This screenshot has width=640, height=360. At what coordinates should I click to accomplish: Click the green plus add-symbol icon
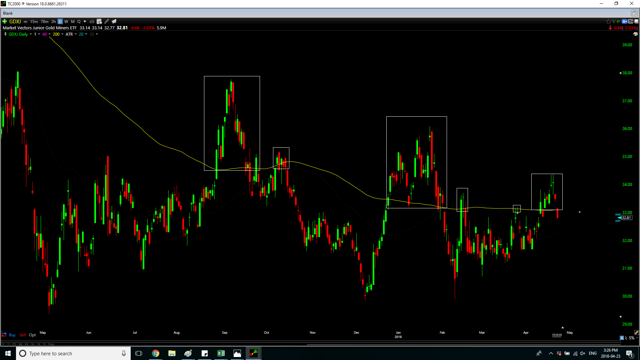click(4, 21)
